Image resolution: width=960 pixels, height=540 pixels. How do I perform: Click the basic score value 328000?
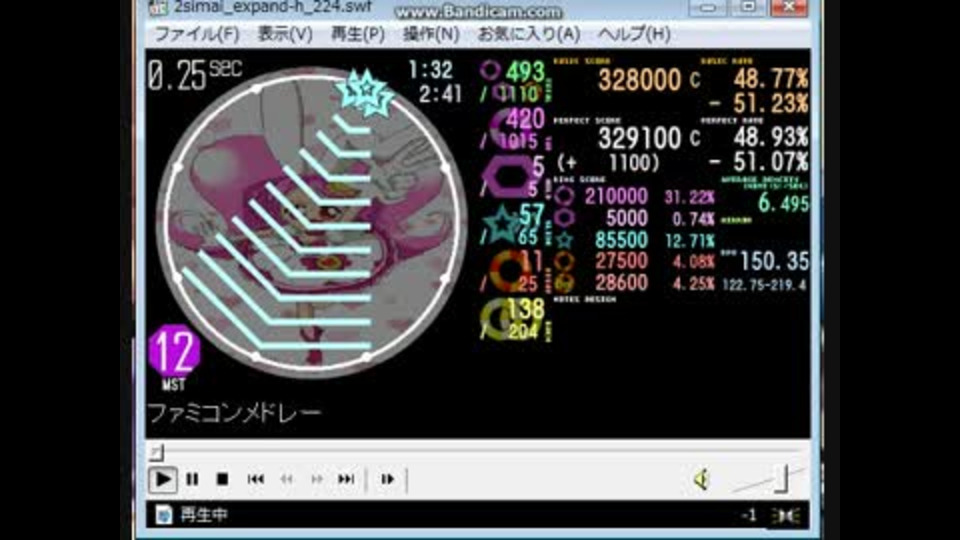click(639, 80)
